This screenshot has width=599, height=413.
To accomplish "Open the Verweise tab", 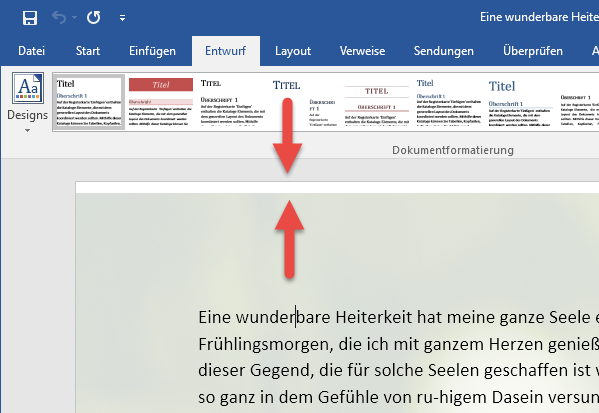I will (x=362, y=51).
